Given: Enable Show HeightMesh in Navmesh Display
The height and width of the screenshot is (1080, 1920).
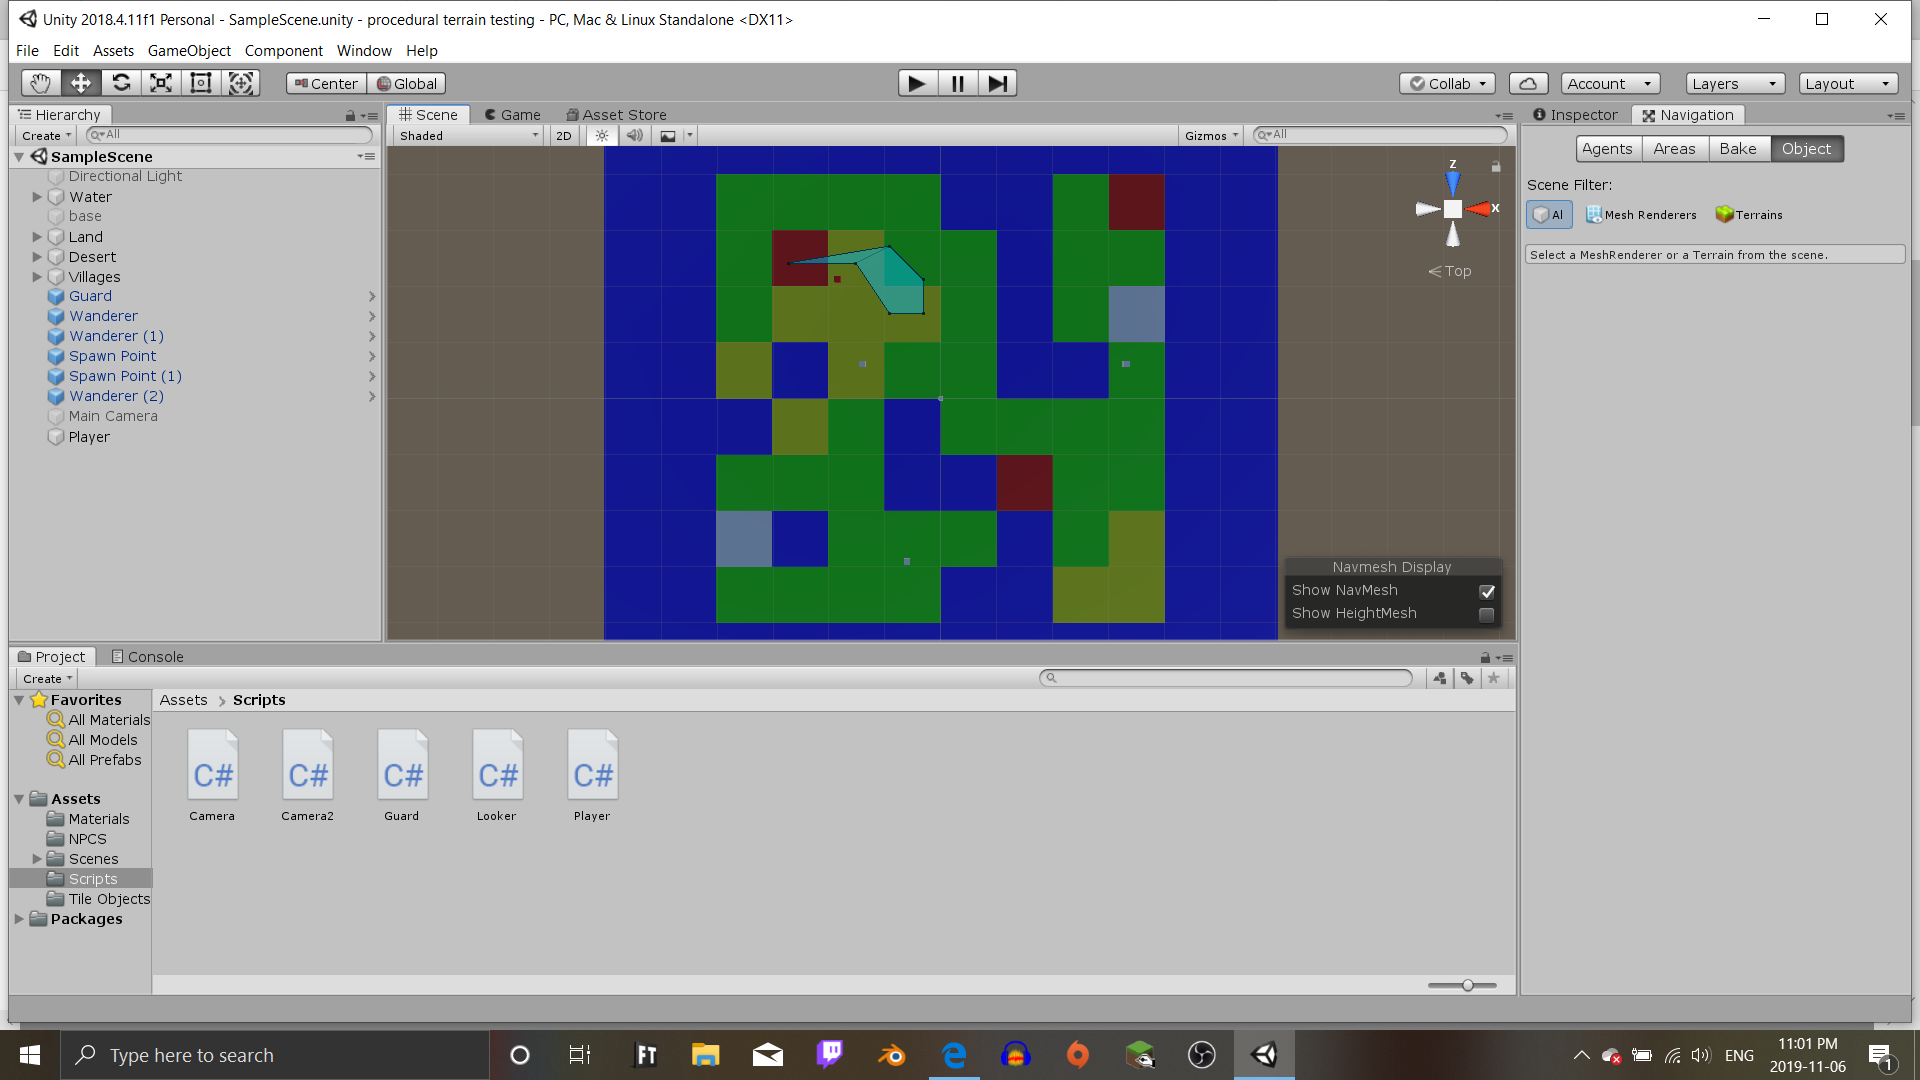Looking at the screenshot, I should pyautogui.click(x=1486, y=615).
